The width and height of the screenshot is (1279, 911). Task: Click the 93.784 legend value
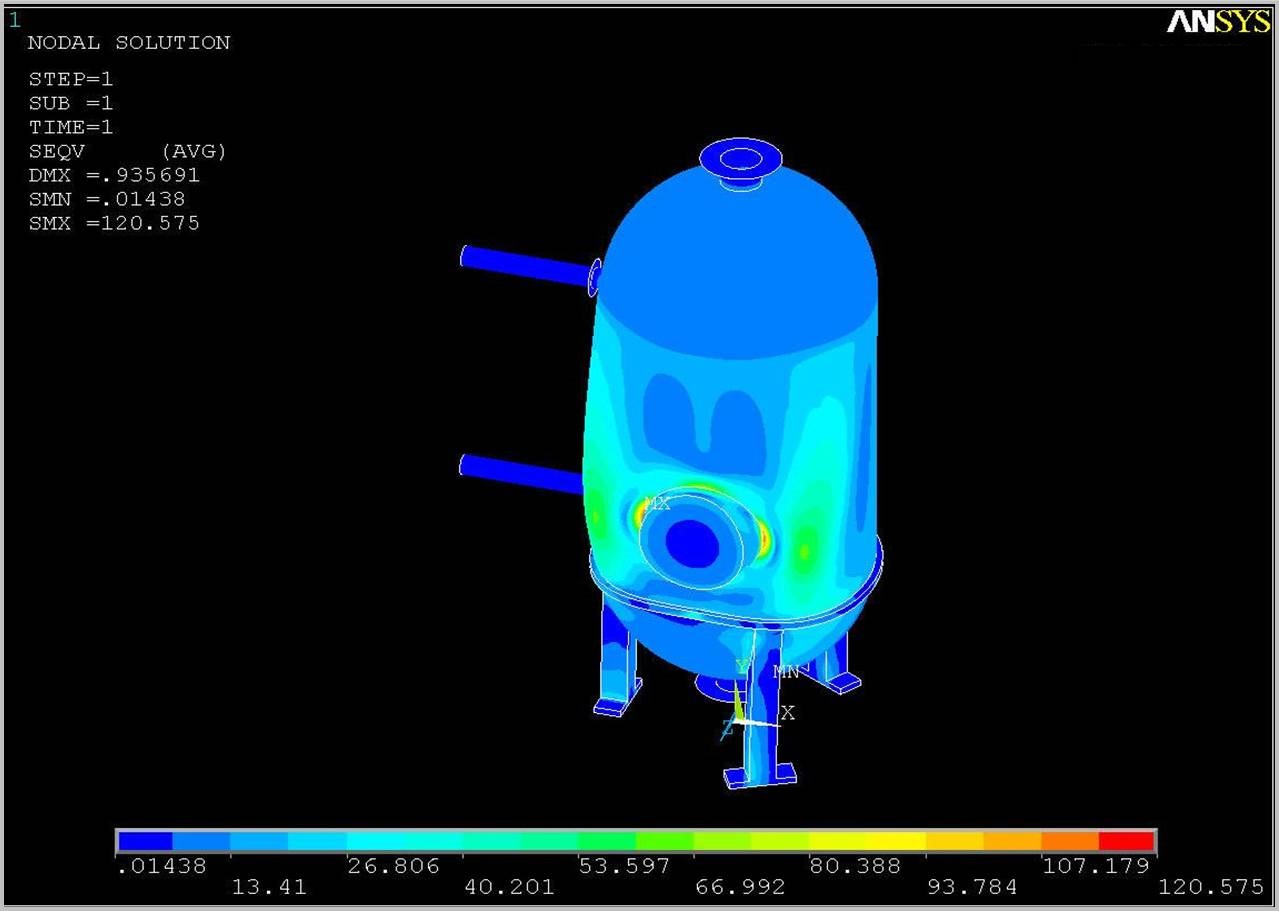[x=972, y=887]
